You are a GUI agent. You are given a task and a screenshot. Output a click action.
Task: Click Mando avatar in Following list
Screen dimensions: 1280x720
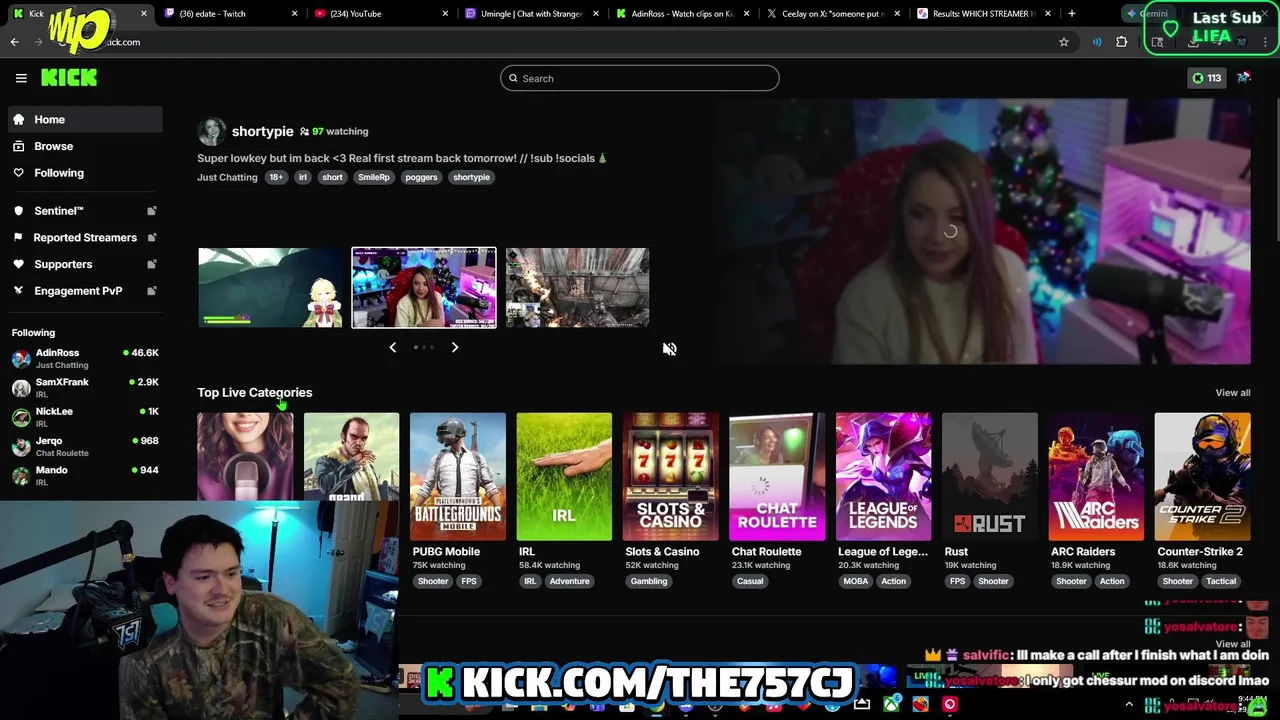pyautogui.click(x=21, y=476)
